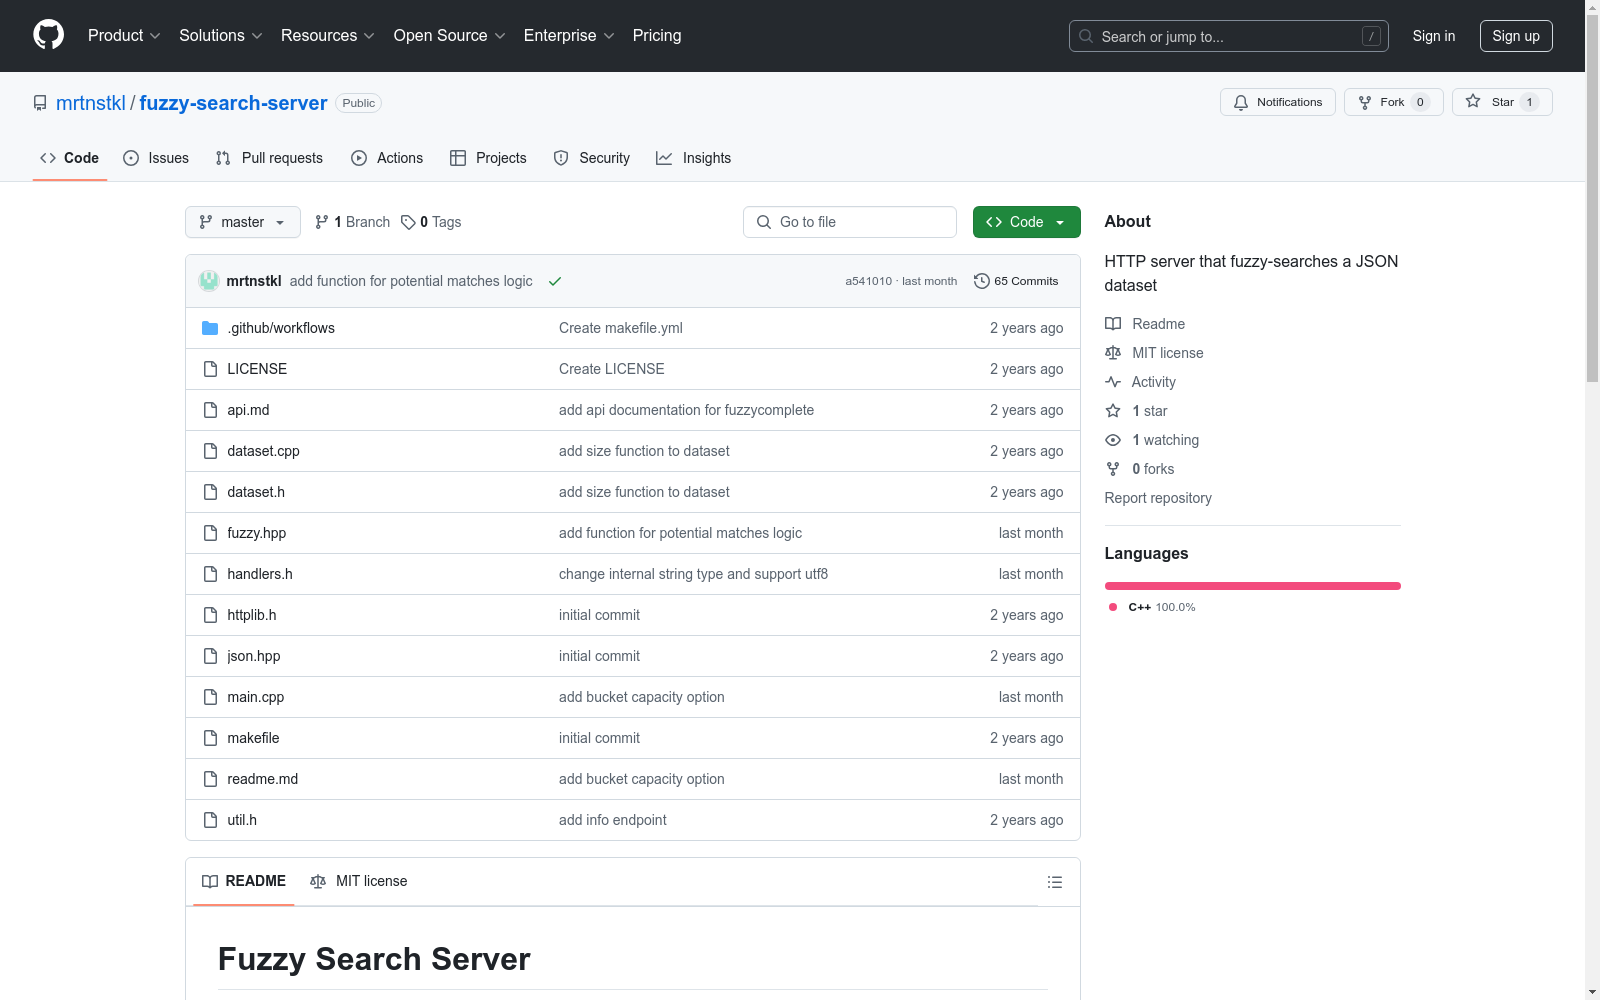
Task: Open the fuzzy.hpp file
Action: 257,533
